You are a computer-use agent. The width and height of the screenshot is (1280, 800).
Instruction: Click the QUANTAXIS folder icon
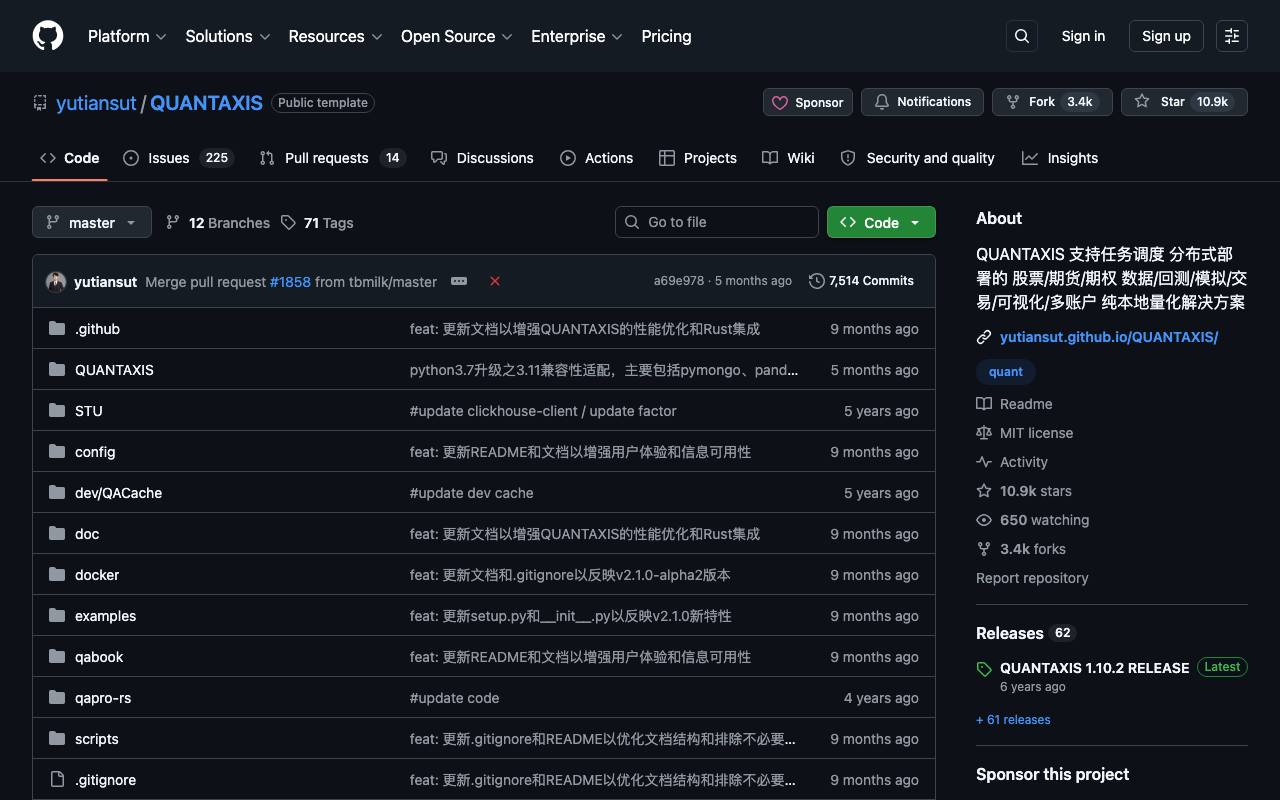coord(57,370)
